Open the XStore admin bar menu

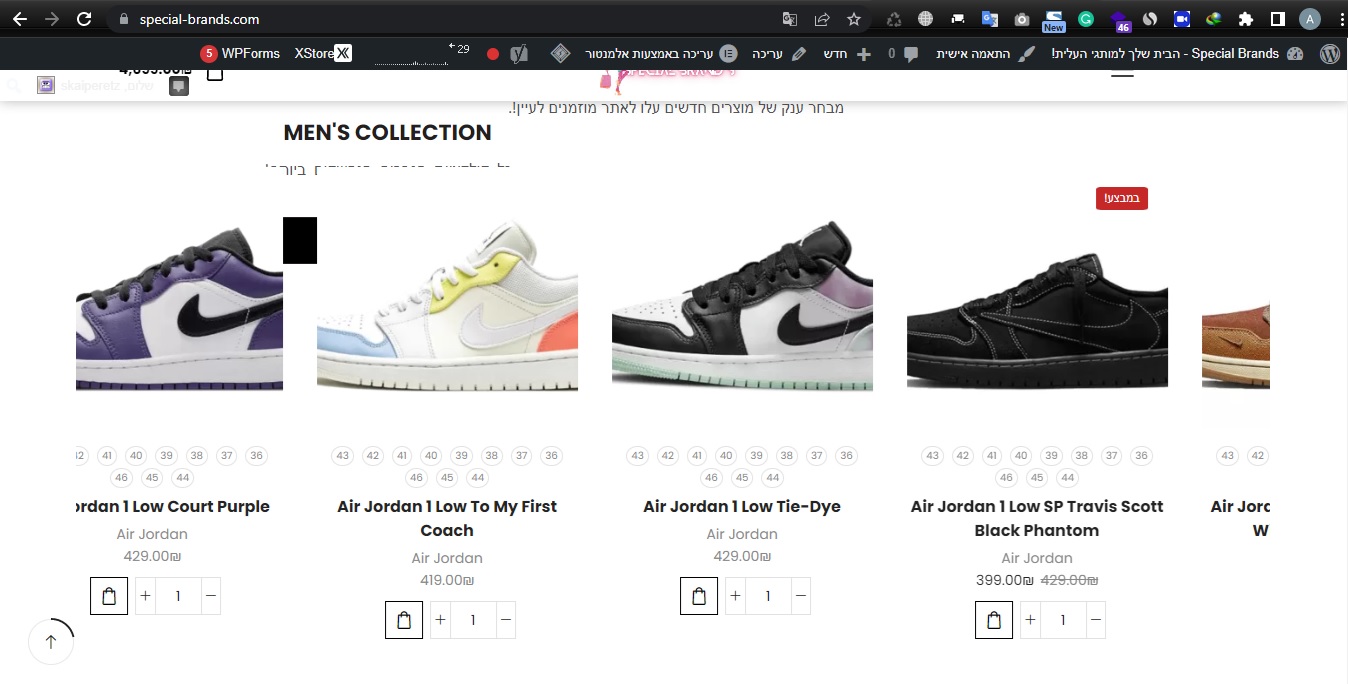323,54
